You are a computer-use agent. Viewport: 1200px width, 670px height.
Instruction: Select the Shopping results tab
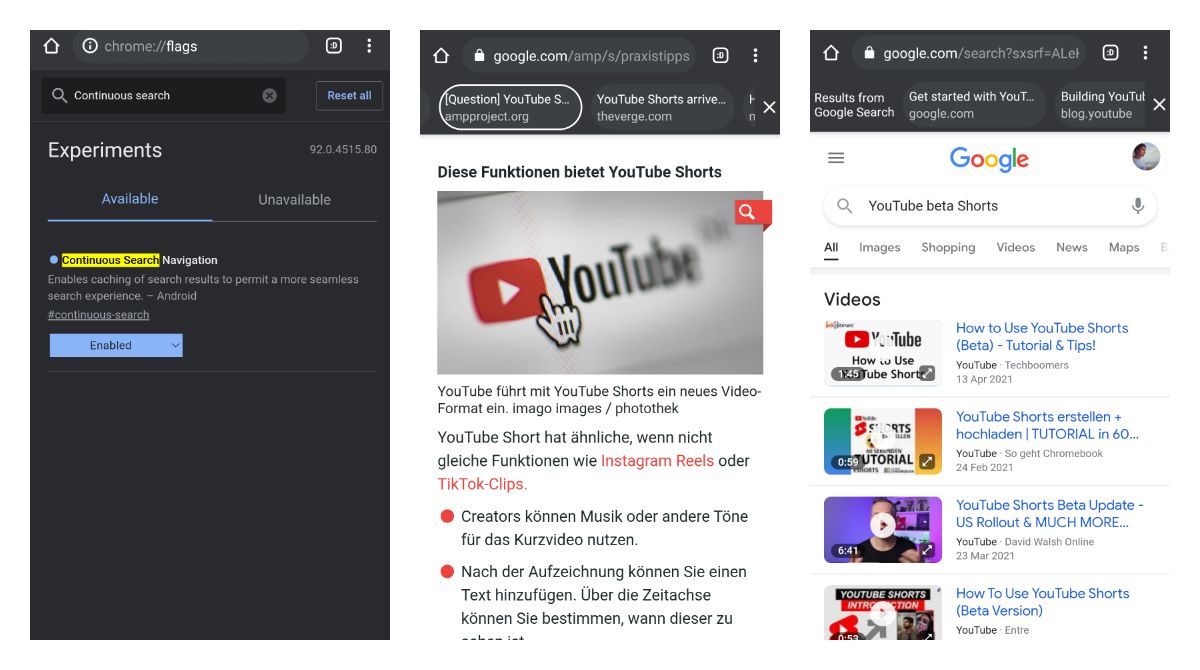[948, 248]
